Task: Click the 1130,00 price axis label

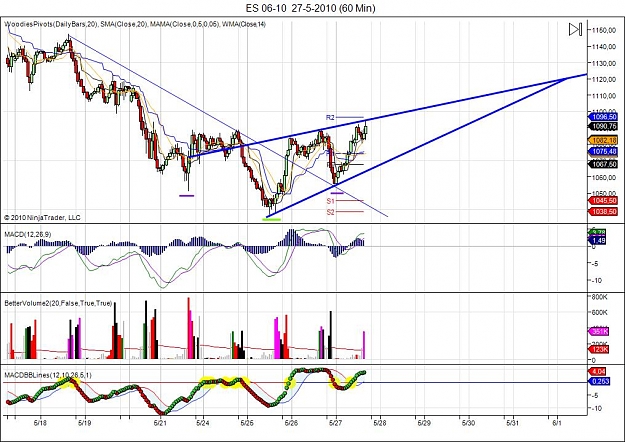Action: point(604,63)
